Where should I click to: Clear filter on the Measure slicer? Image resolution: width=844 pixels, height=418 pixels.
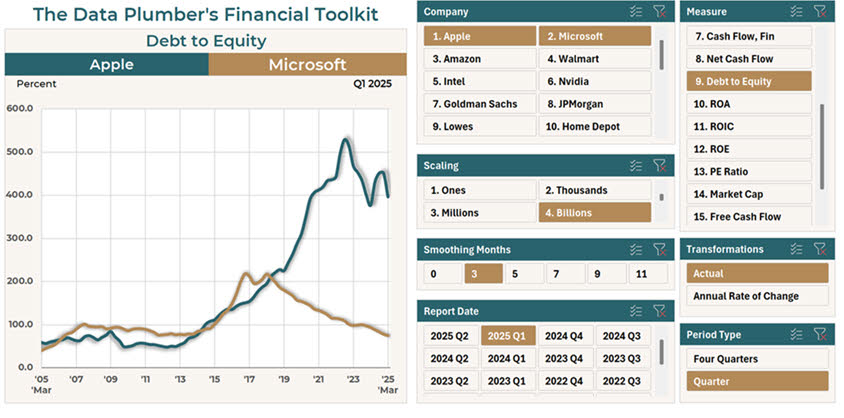tap(819, 12)
